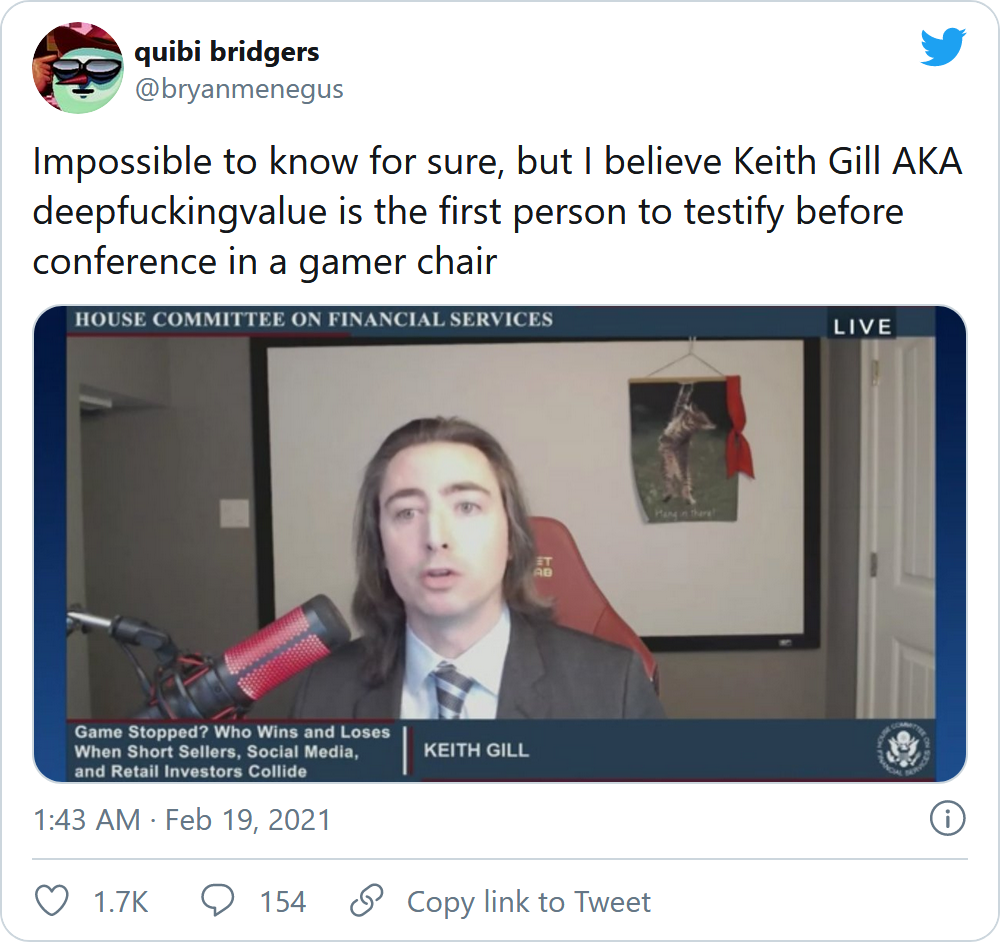Open the 1:43 AM Feb 19, 2021 timestamp
This screenshot has height=942, width=1000.
point(182,820)
